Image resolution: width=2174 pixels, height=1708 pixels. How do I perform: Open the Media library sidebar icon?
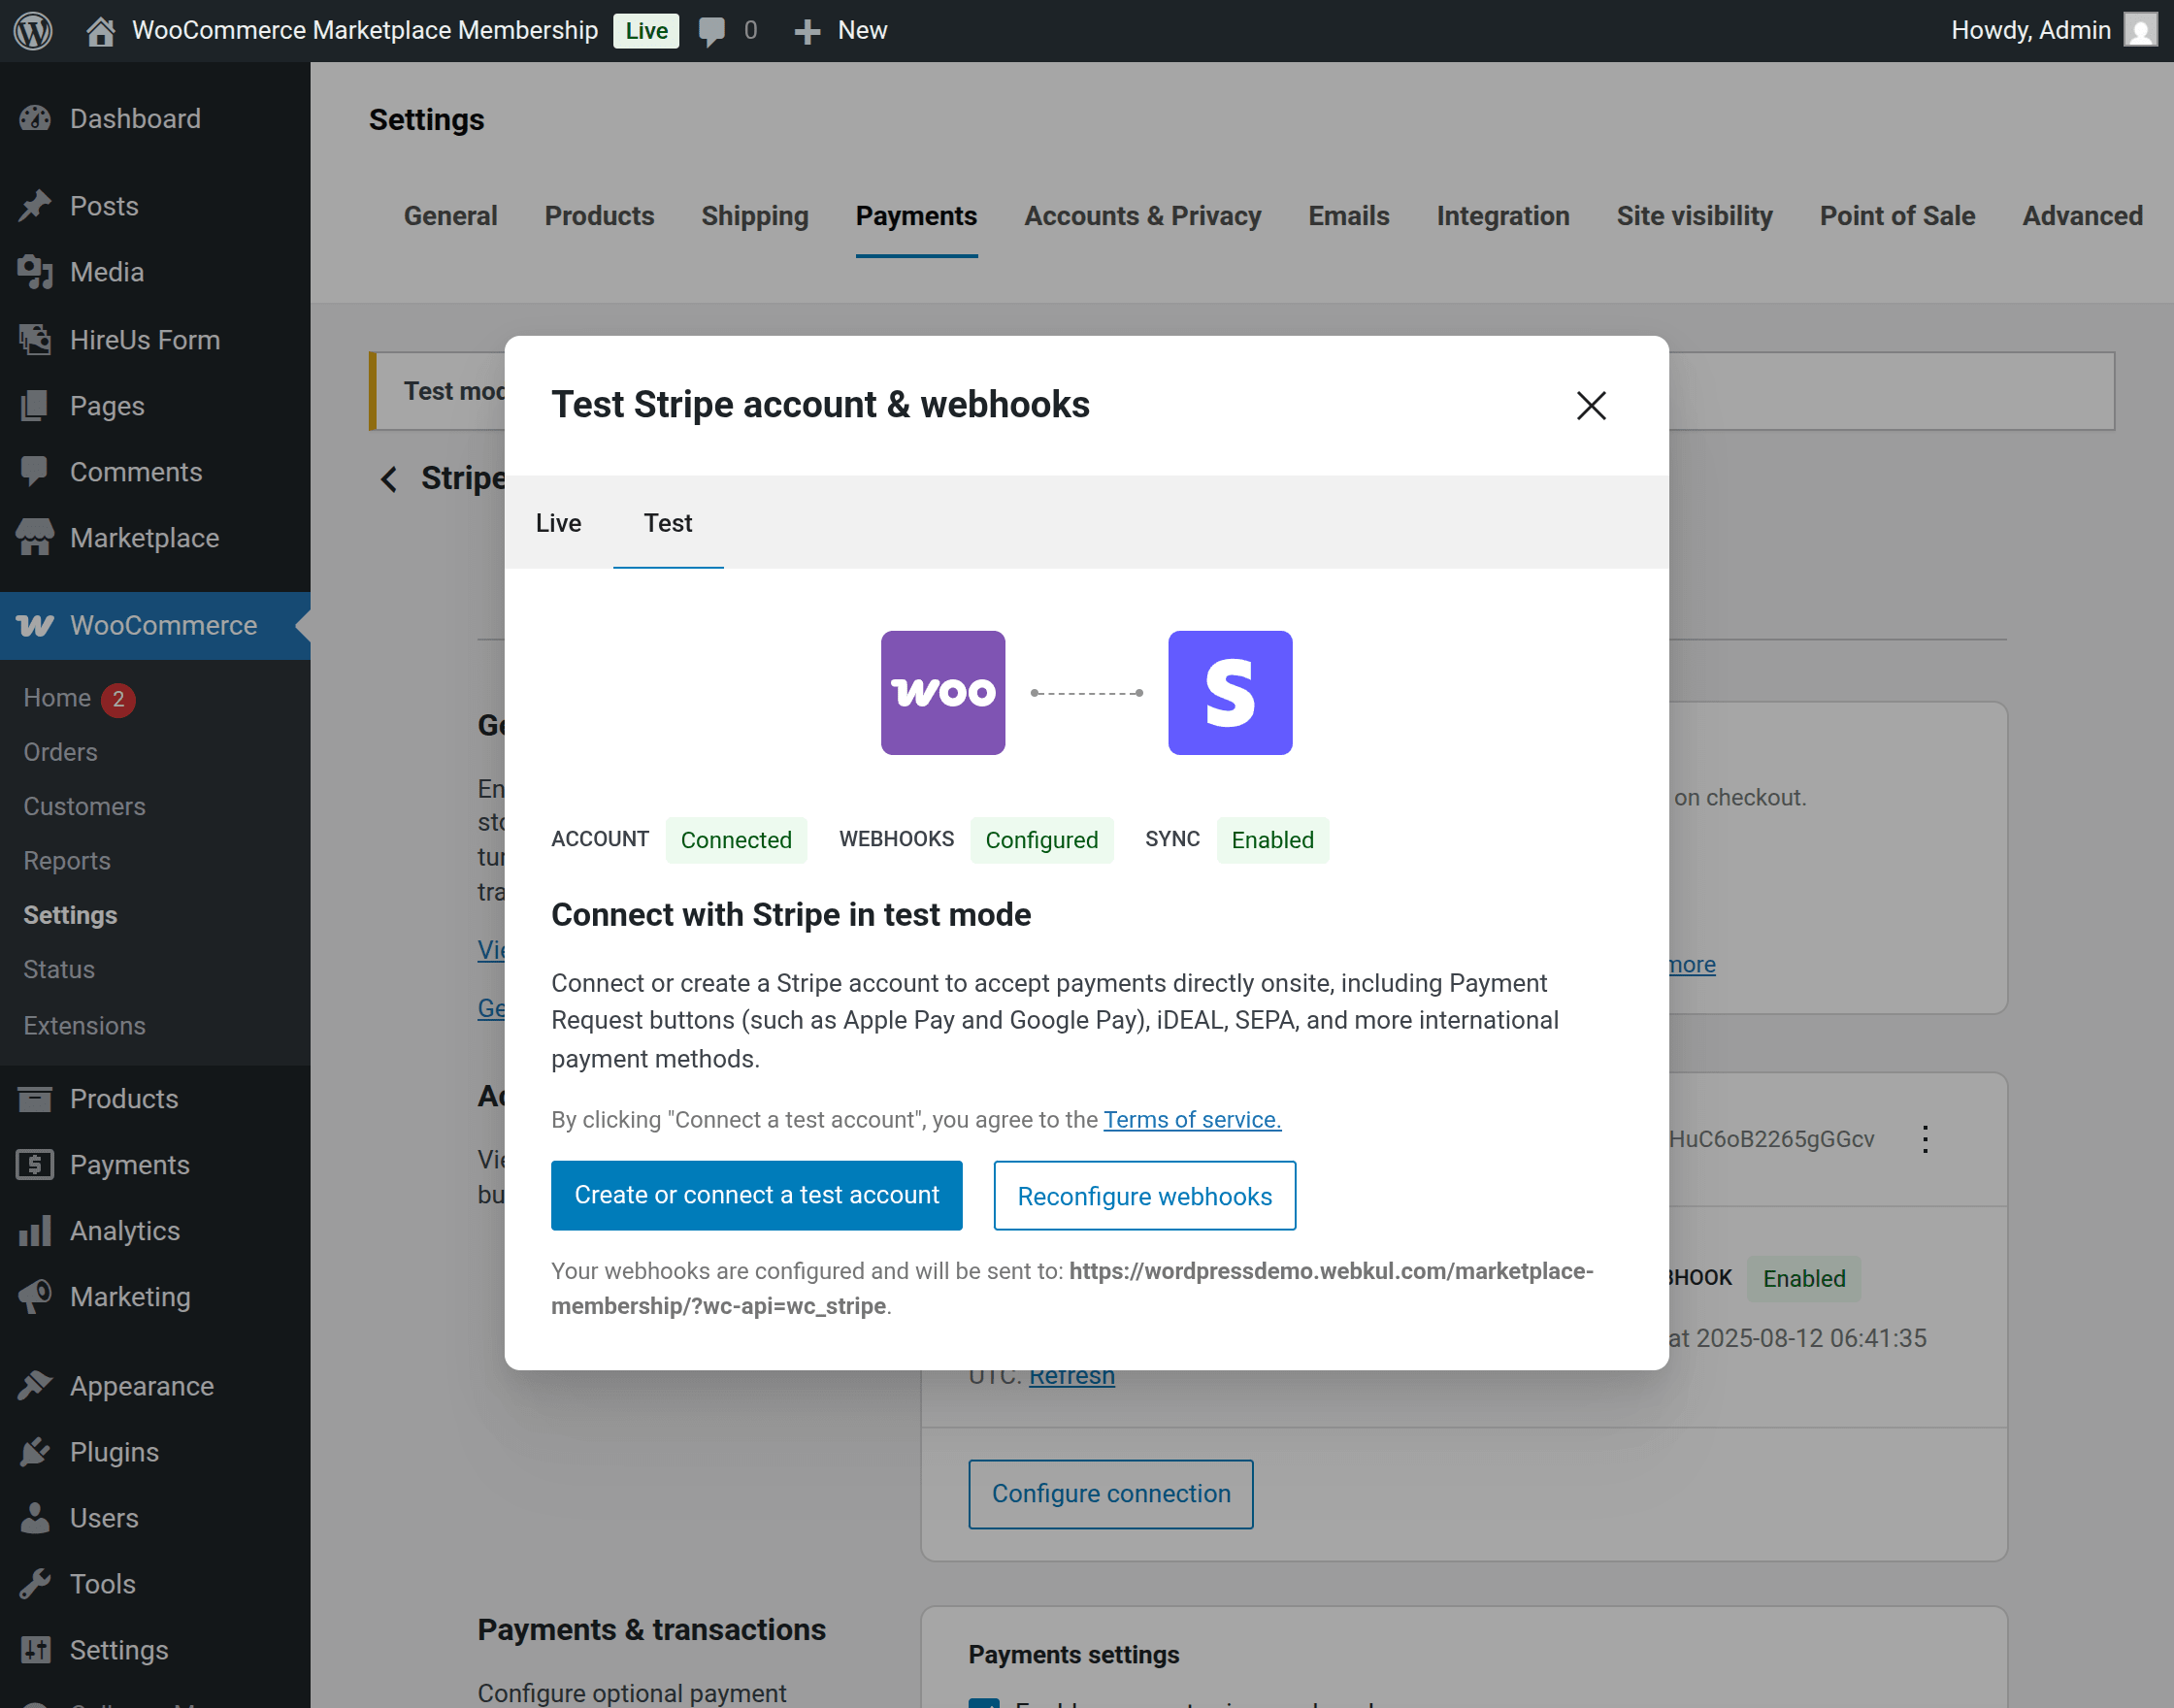pos(35,272)
